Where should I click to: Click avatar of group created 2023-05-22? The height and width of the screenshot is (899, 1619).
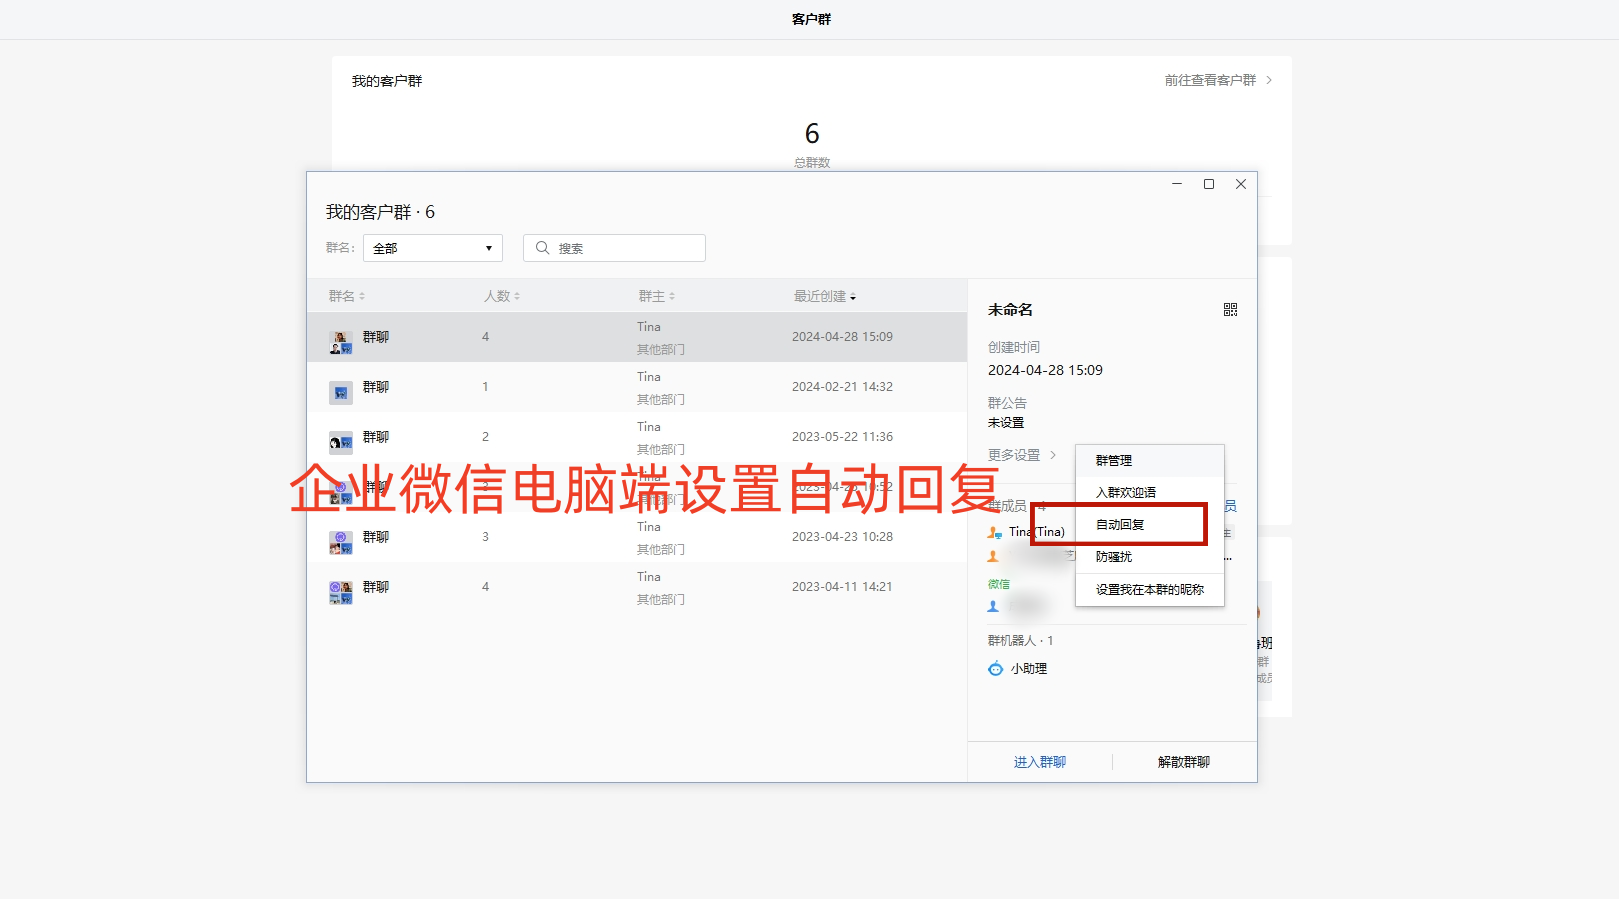coord(341,442)
